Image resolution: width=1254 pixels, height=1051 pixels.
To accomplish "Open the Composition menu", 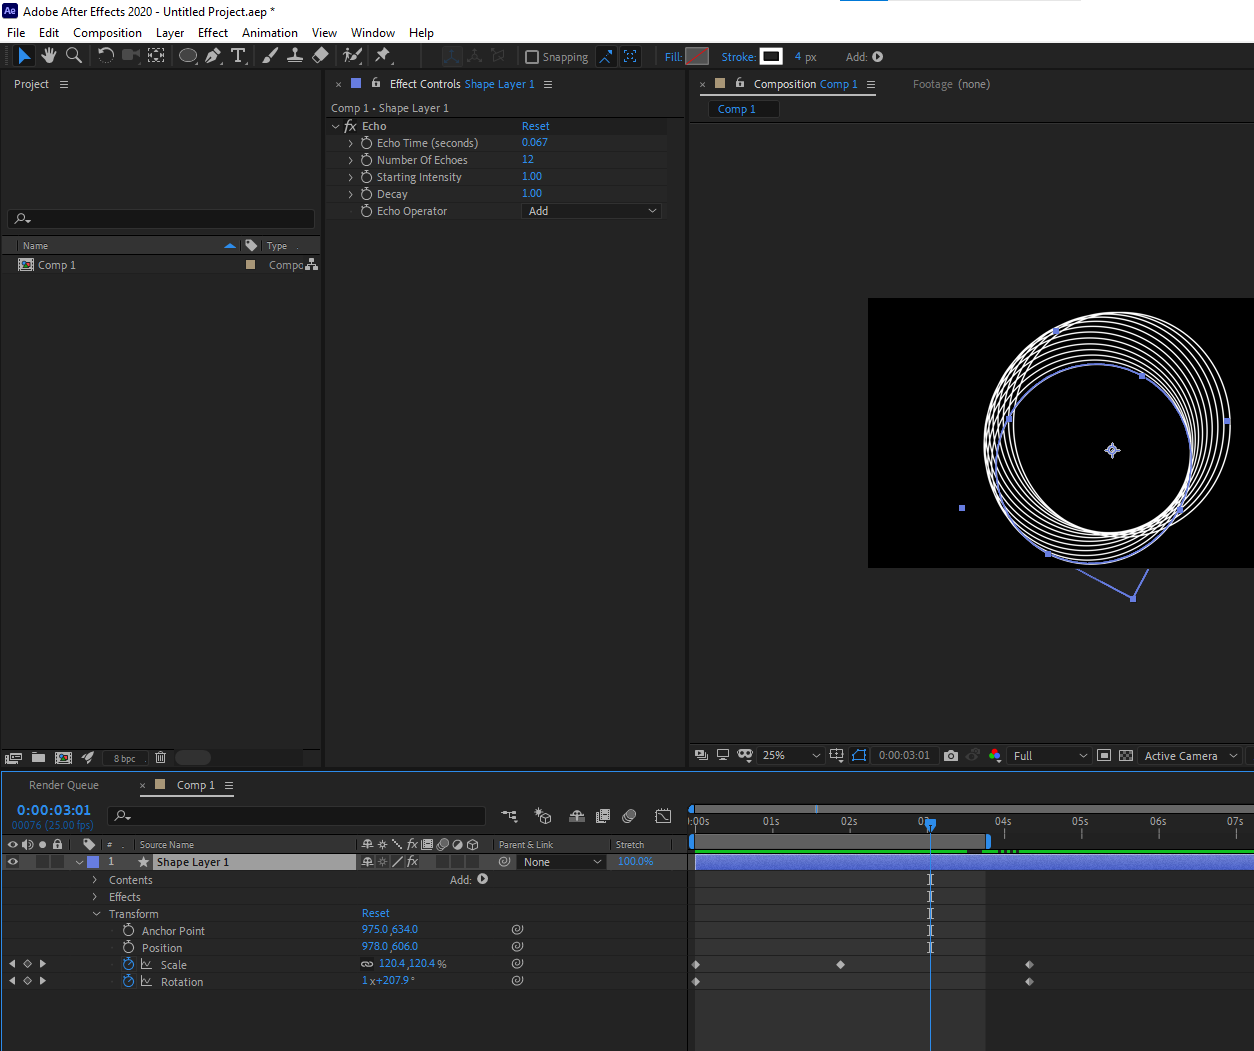I will pos(107,32).
